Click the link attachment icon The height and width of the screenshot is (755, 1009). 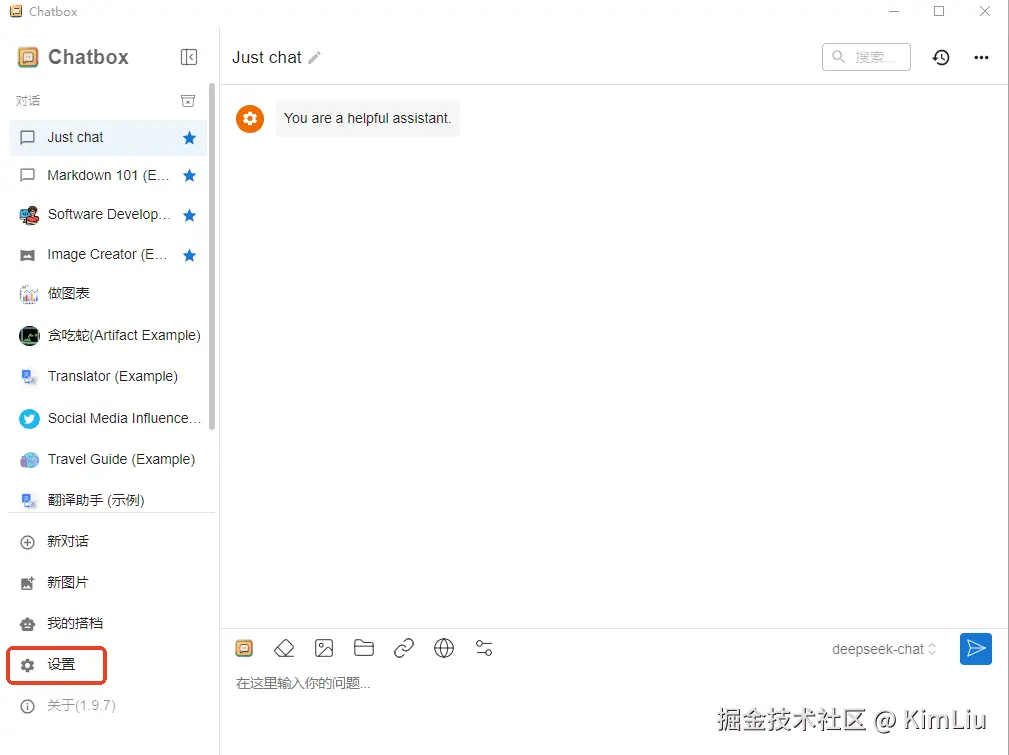click(404, 648)
